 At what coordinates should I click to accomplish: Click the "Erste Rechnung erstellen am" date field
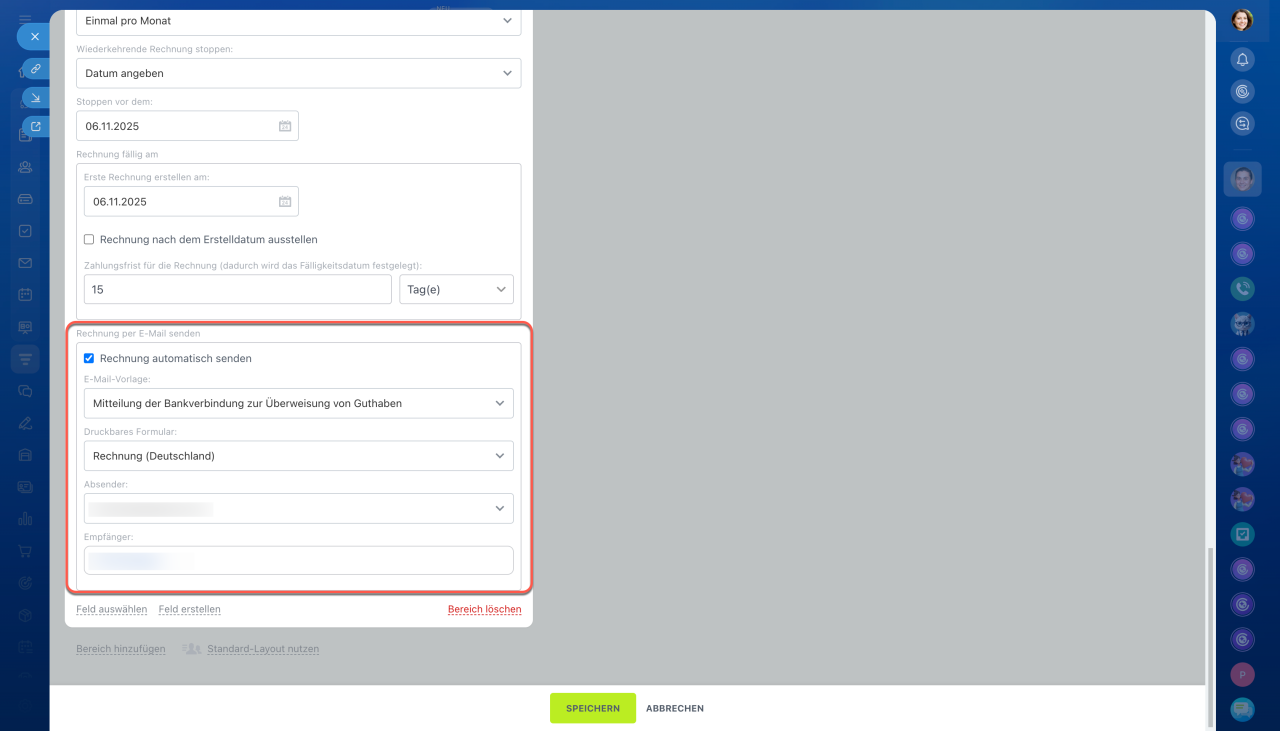(191, 202)
